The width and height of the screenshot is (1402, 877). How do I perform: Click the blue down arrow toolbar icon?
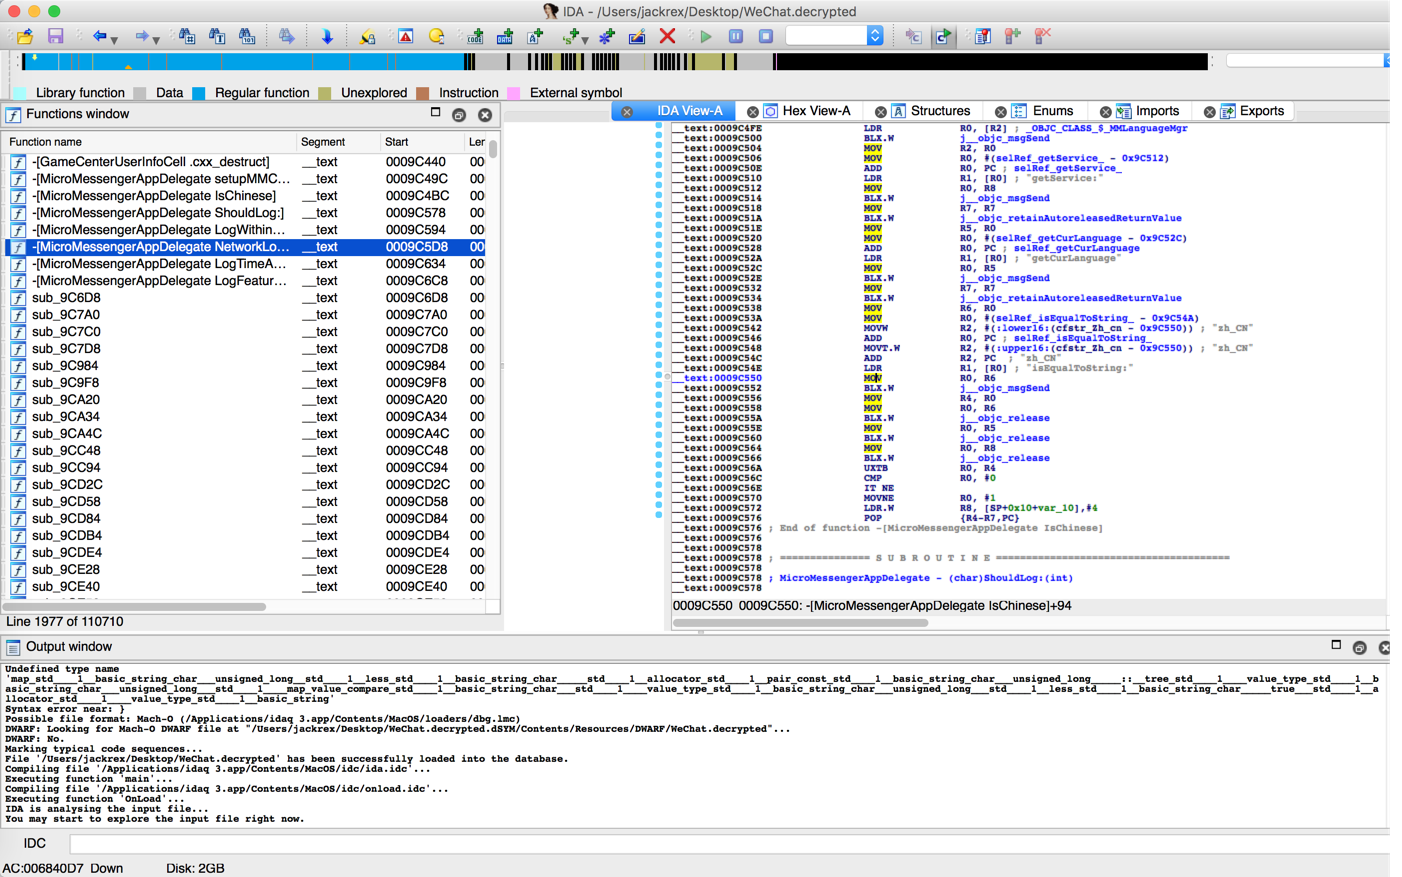pyautogui.click(x=327, y=37)
